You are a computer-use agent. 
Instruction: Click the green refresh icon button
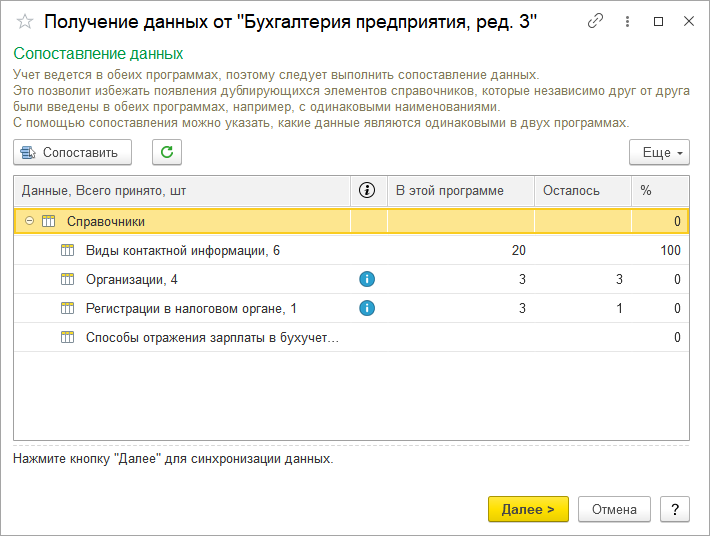[167, 152]
